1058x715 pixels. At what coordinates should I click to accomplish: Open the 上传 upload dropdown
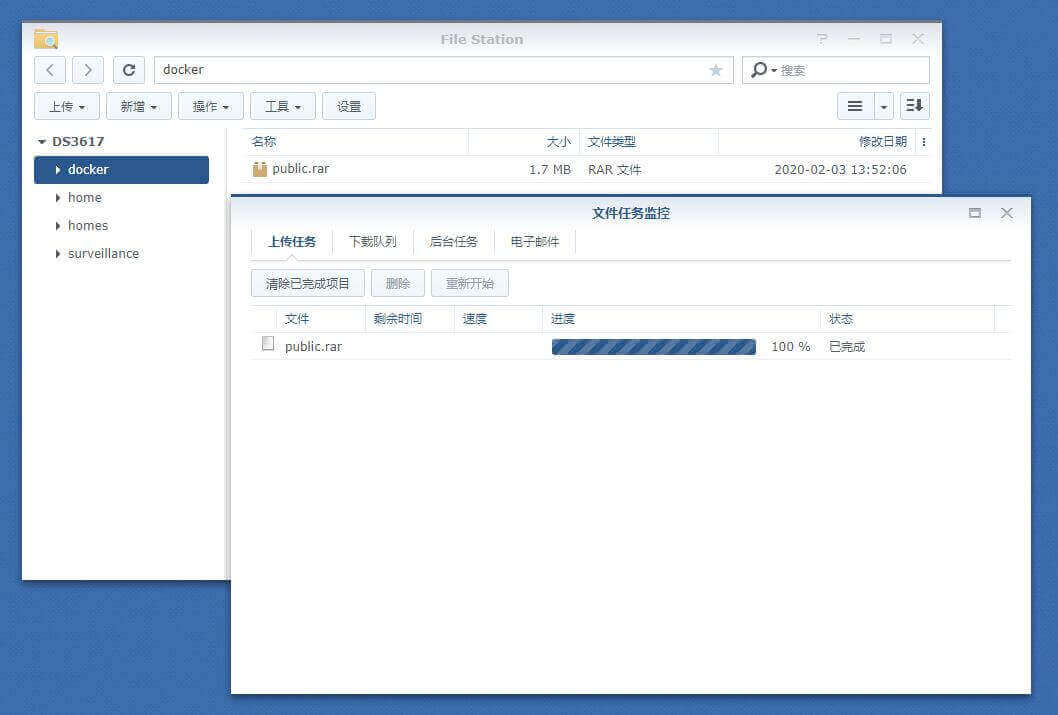coord(66,105)
